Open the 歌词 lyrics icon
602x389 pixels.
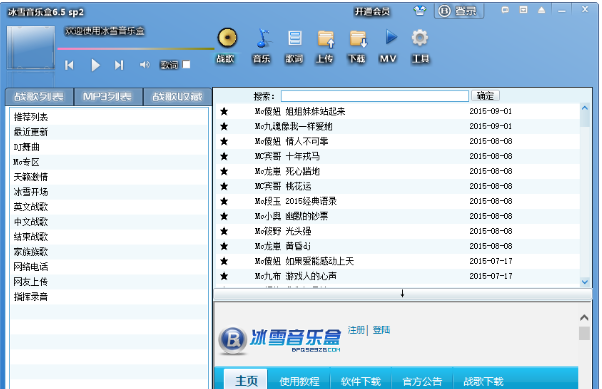[x=294, y=38]
